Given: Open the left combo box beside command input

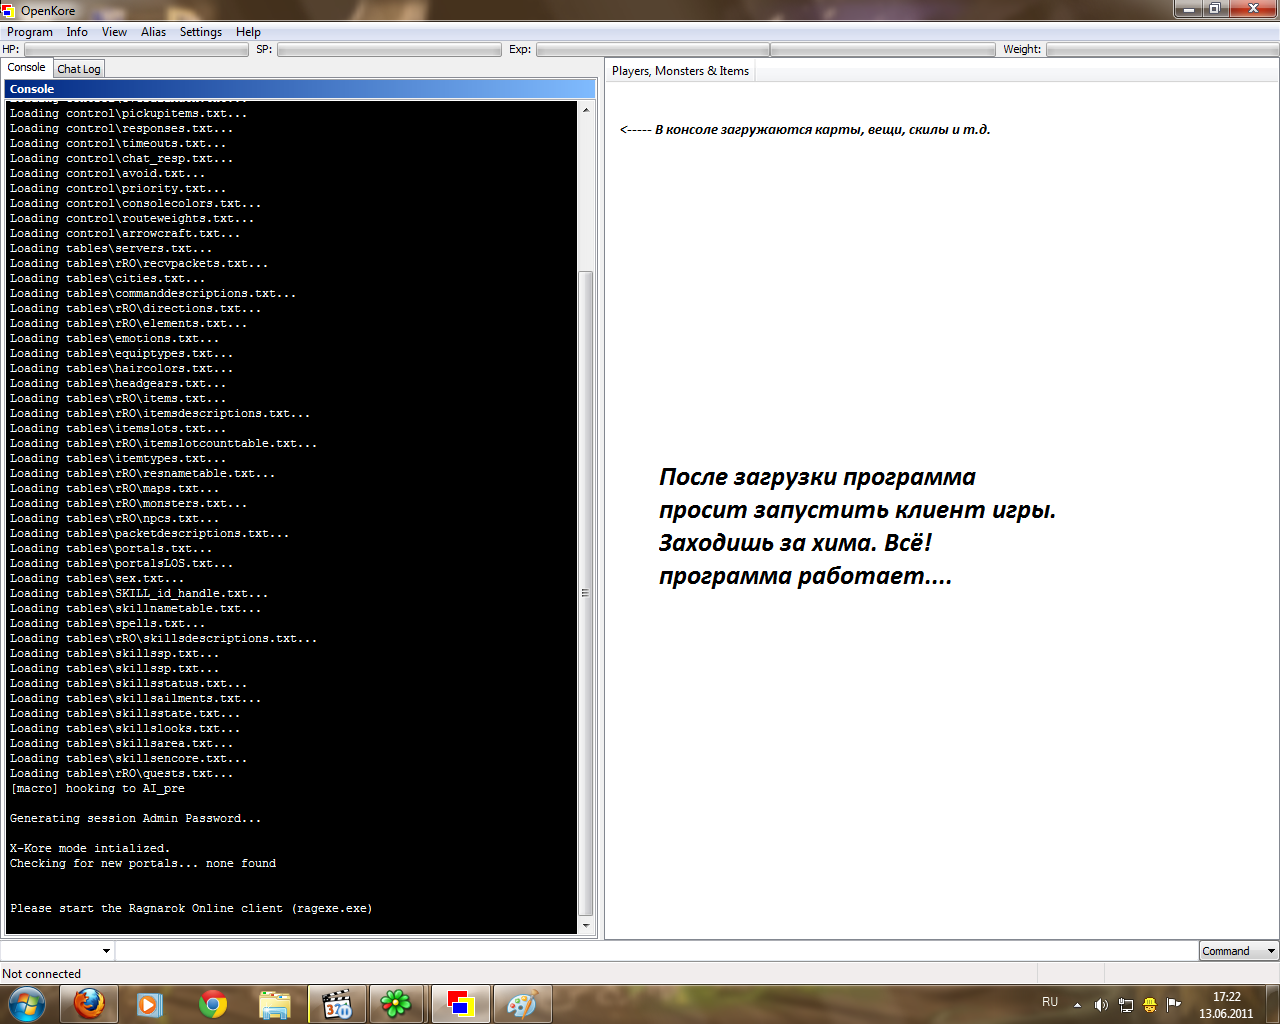Looking at the screenshot, I should (x=58, y=951).
